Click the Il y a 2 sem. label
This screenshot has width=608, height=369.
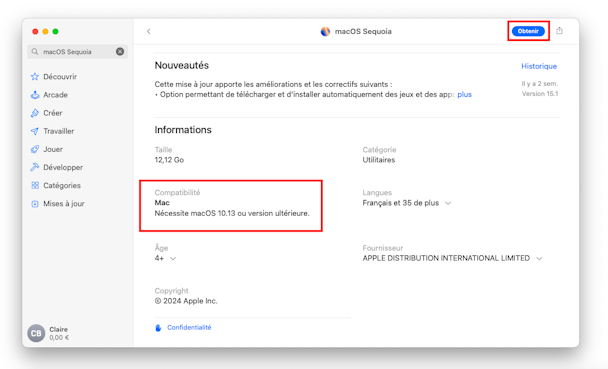tap(540, 84)
